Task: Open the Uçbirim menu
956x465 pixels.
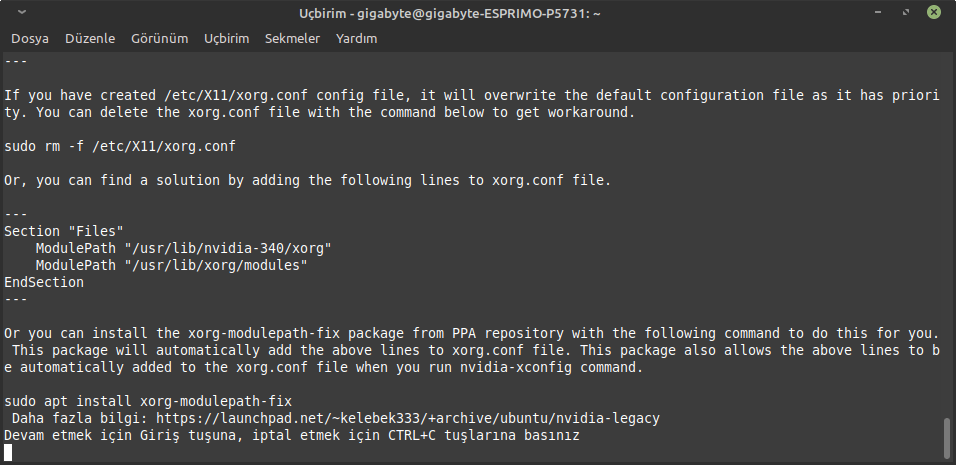Action: pos(226,39)
